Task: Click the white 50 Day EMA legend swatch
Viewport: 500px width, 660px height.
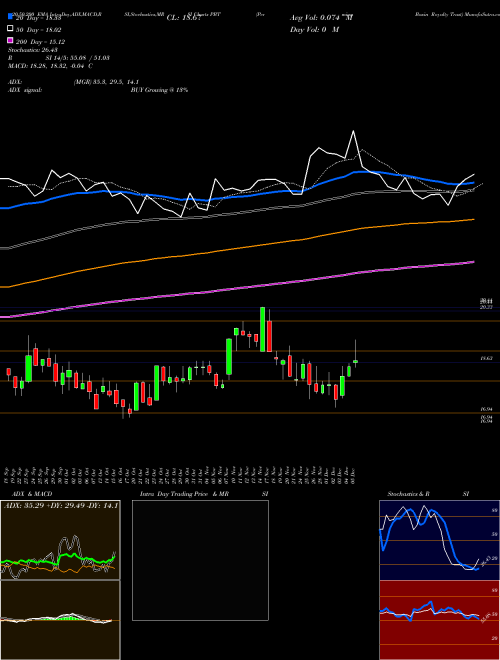Action: point(10,29)
